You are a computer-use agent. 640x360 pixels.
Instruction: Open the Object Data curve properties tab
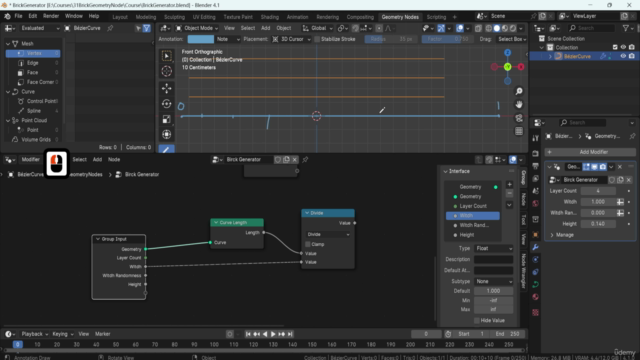[x=536, y=284]
